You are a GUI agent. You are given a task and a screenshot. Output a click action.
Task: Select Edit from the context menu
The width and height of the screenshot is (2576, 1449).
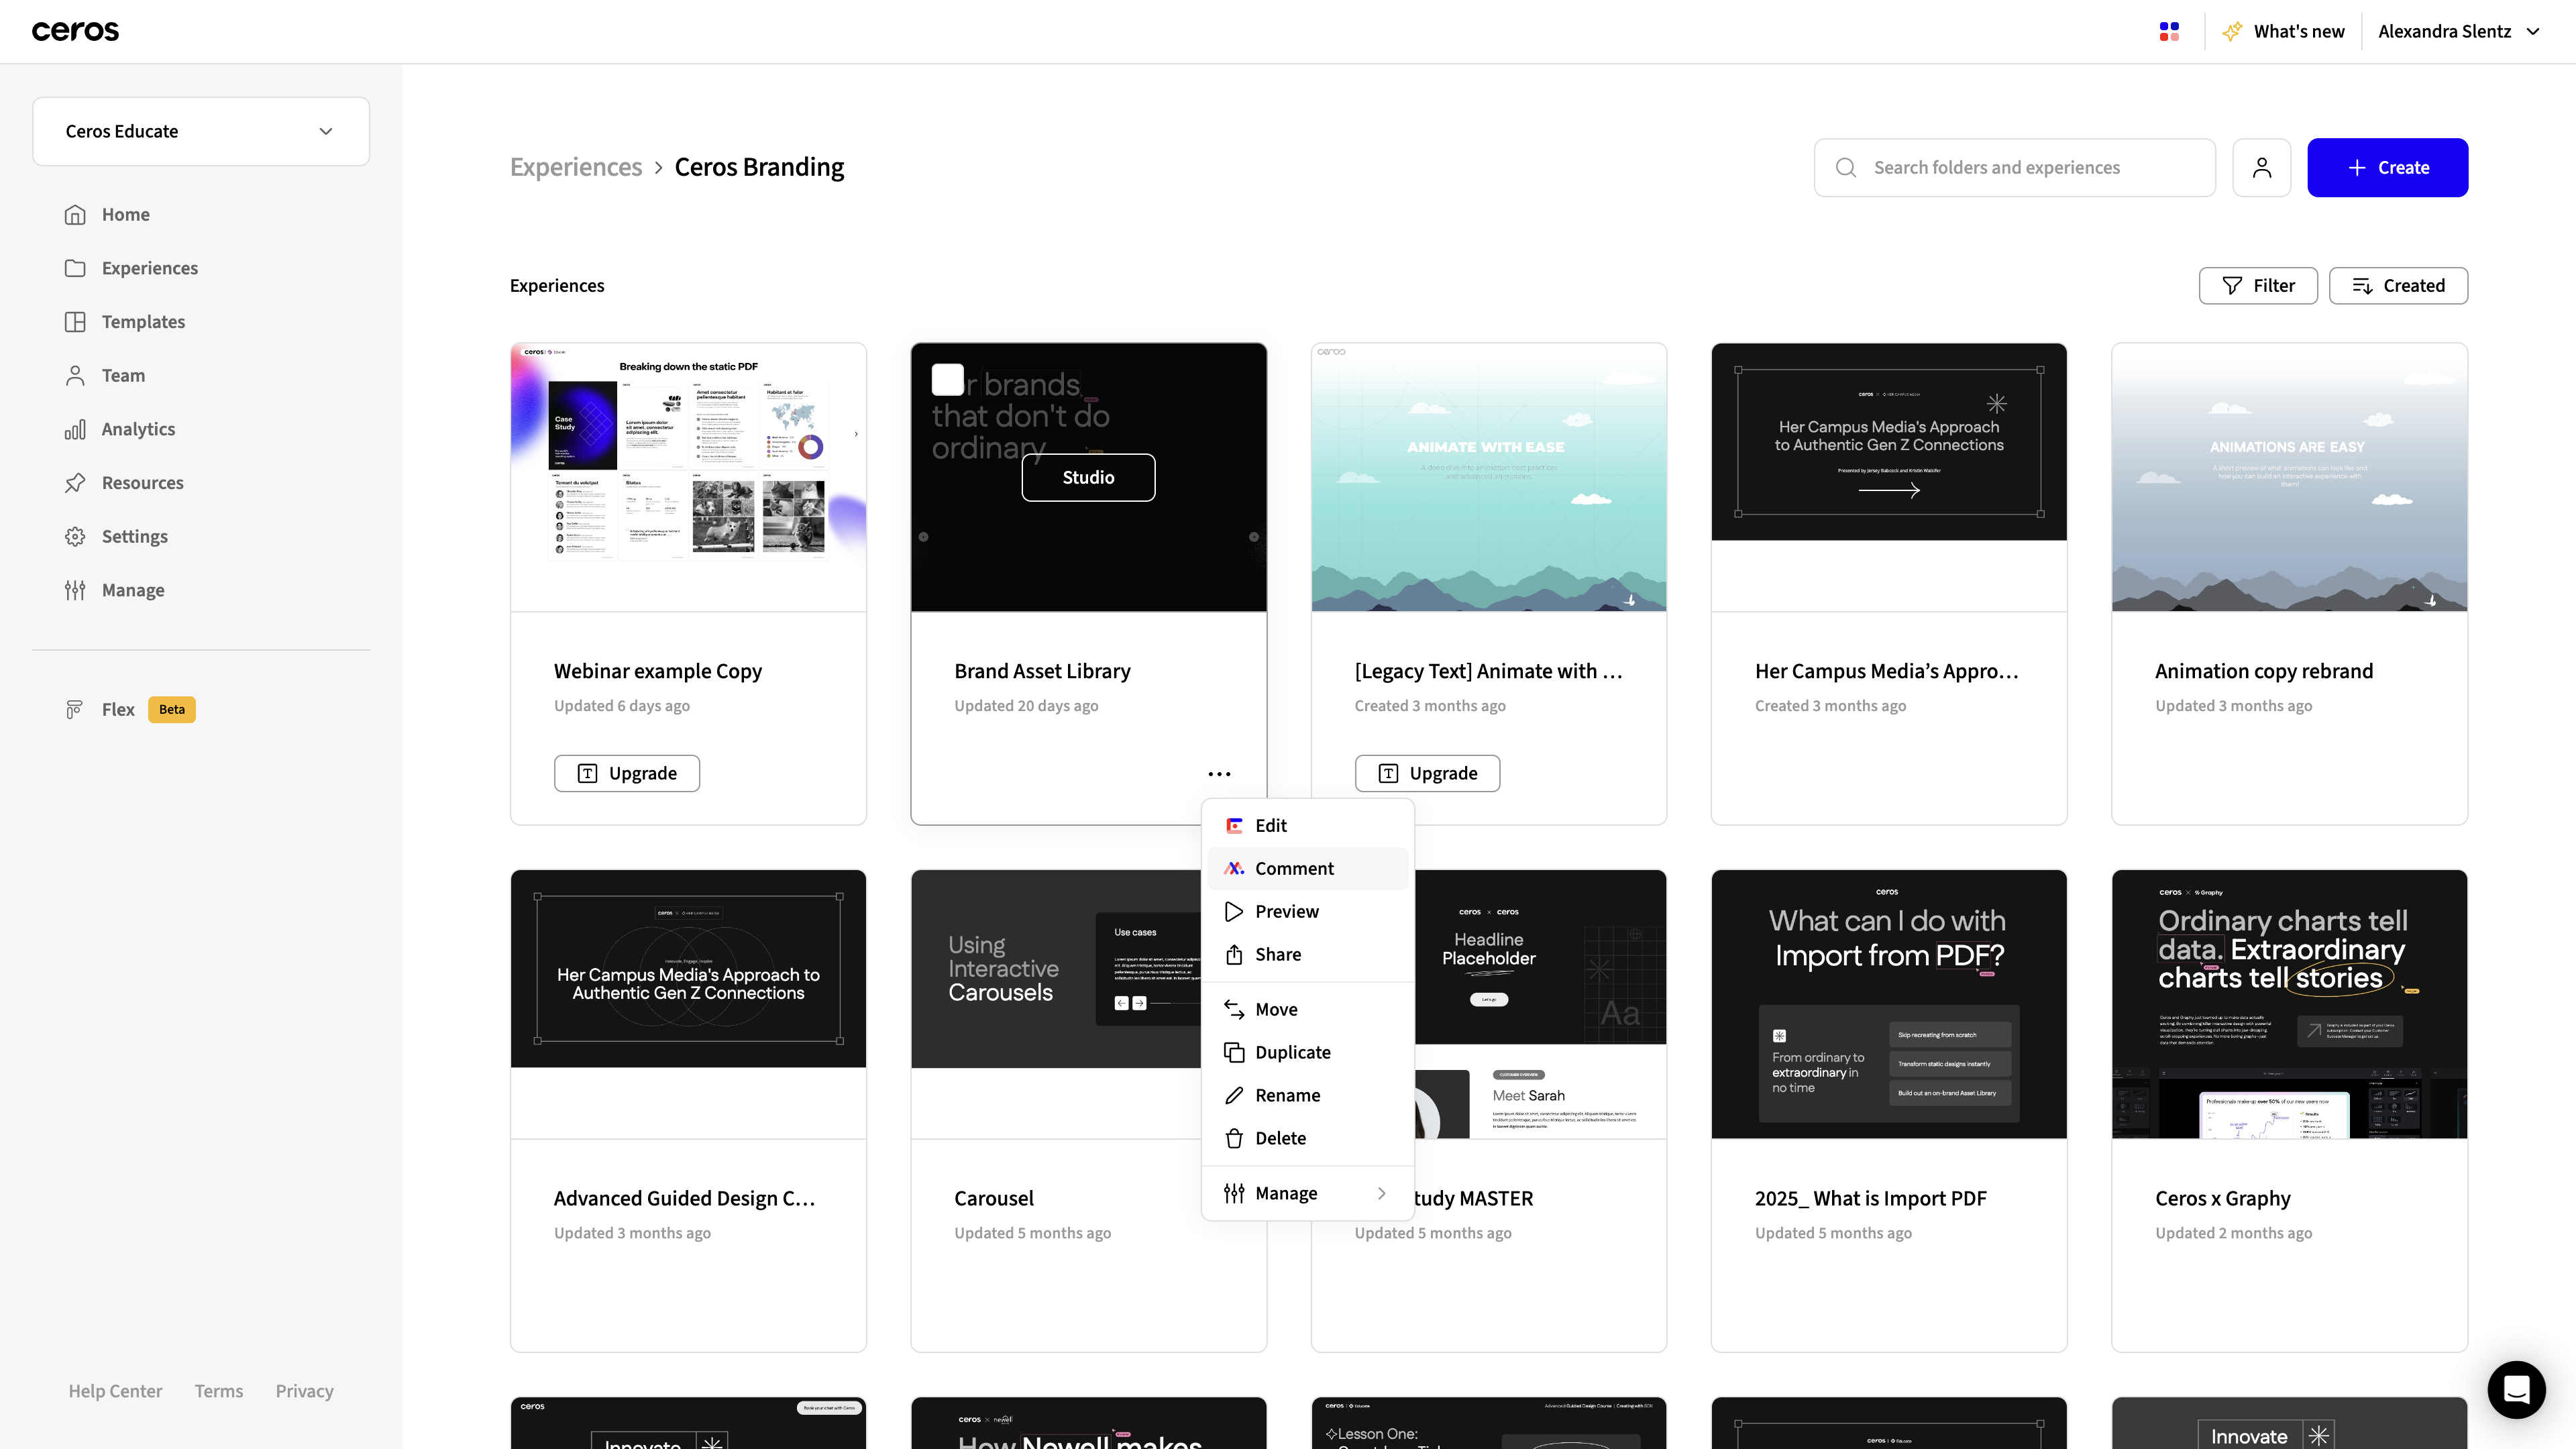coord(1307,826)
